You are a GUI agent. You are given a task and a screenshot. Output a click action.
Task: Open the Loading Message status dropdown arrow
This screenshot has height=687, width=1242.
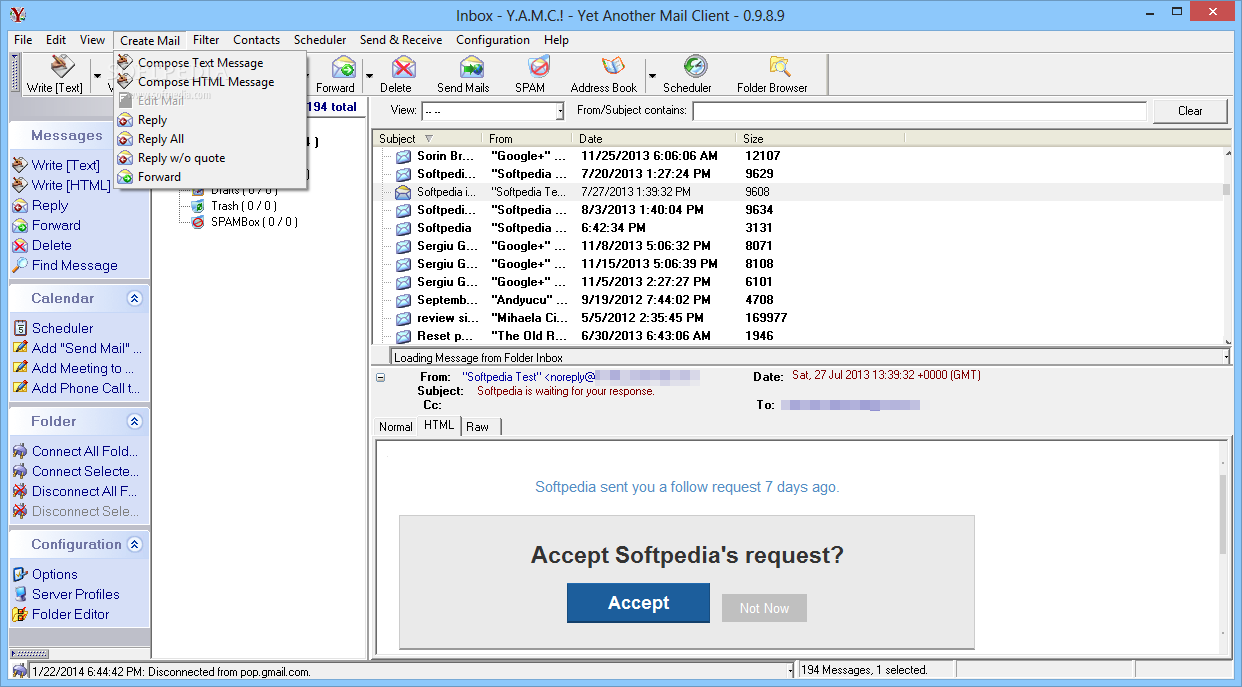[1226, 357]
